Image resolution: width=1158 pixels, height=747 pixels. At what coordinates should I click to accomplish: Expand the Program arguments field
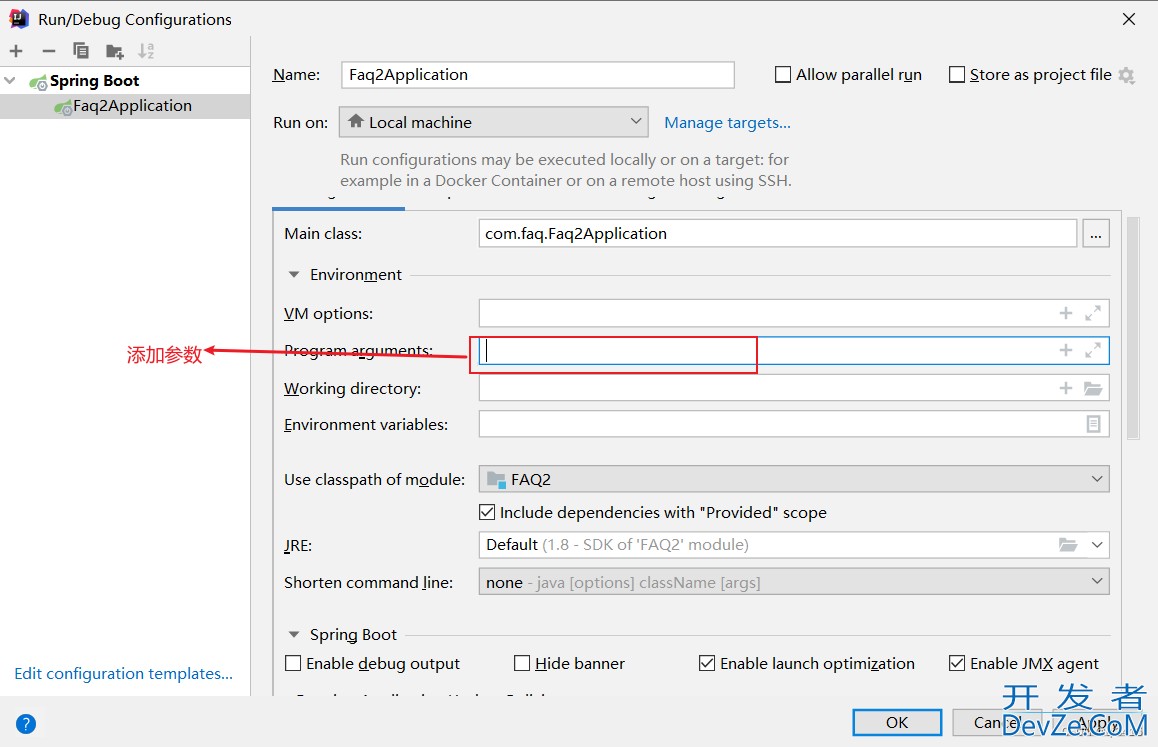pos(1093,350)
